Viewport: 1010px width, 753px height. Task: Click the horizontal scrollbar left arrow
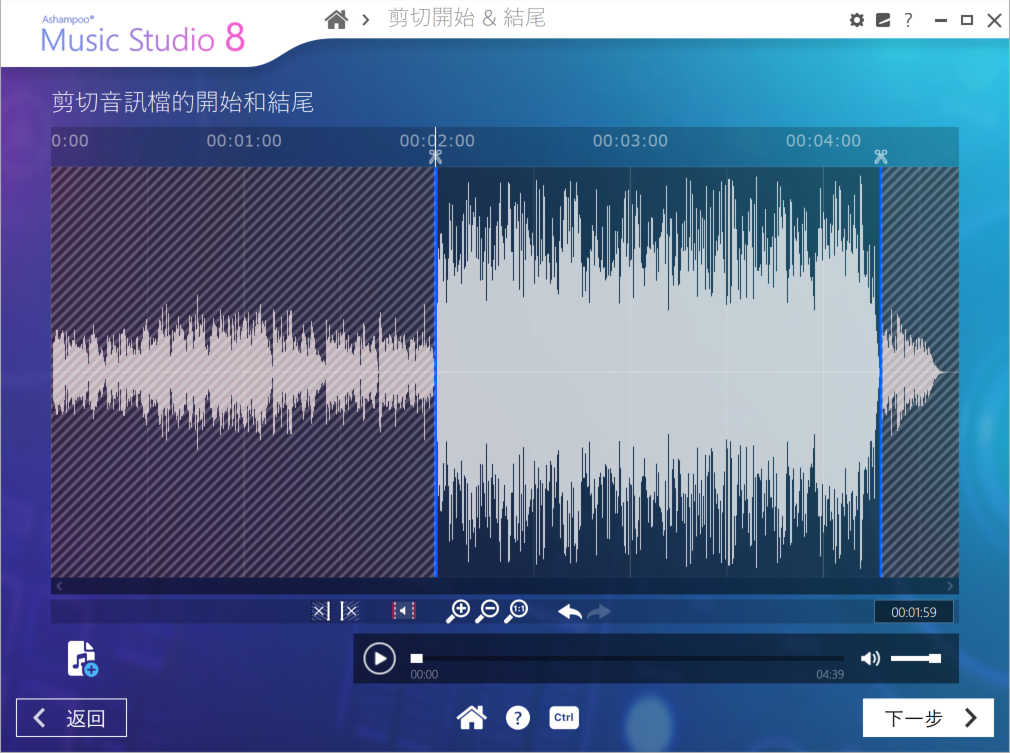click(59, 586)
